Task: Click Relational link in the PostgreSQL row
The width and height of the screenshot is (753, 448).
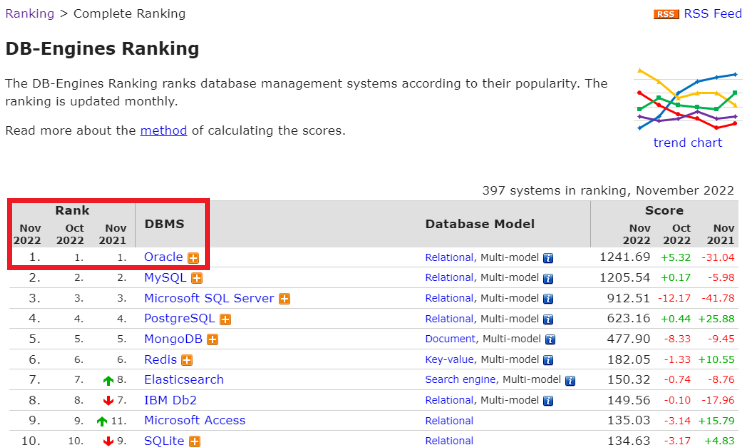Action: tap(449, 318)
